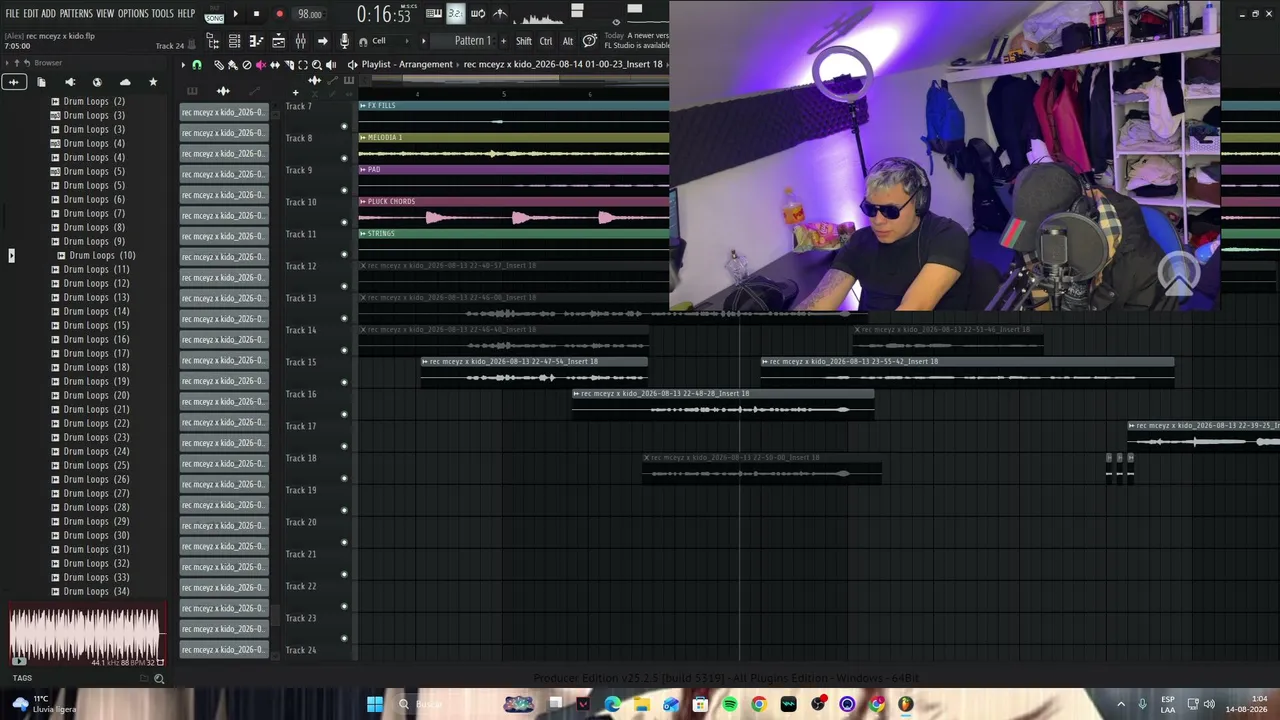Click the Alt key button
1280x720 pixels.
568,41
